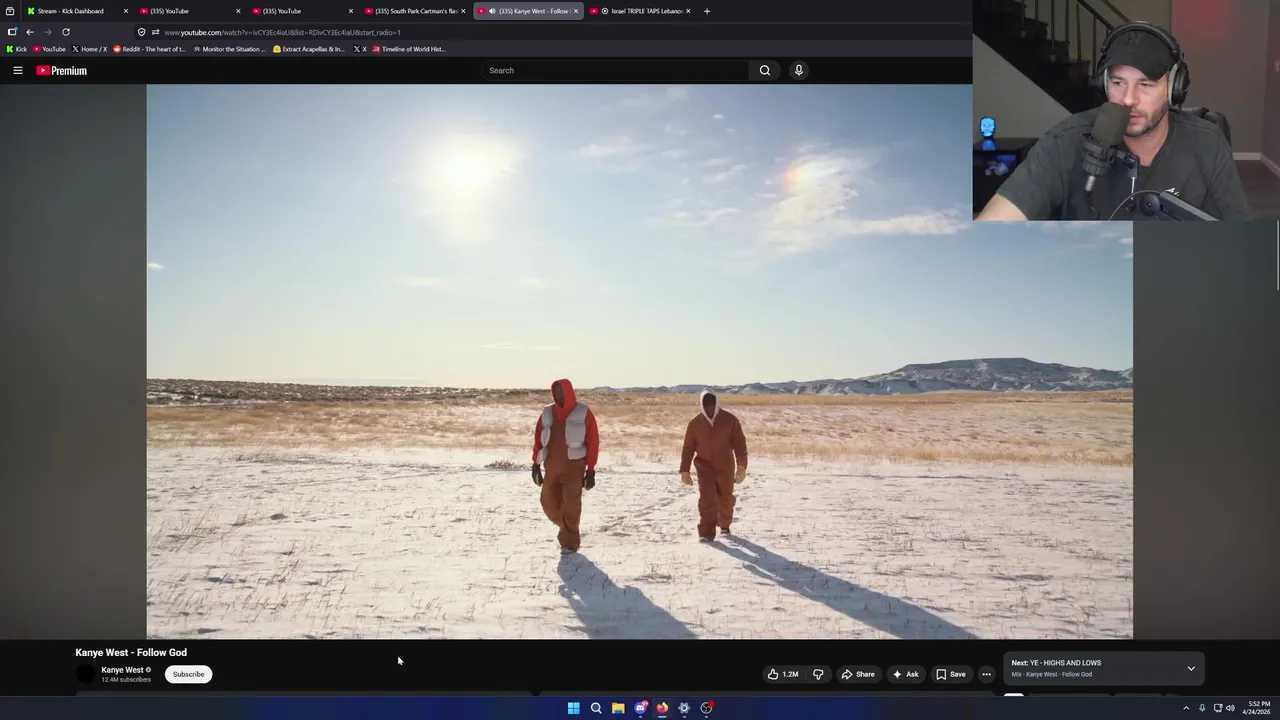Switch to Stream - Kick Dashboard tab

[x=76, y=11]
